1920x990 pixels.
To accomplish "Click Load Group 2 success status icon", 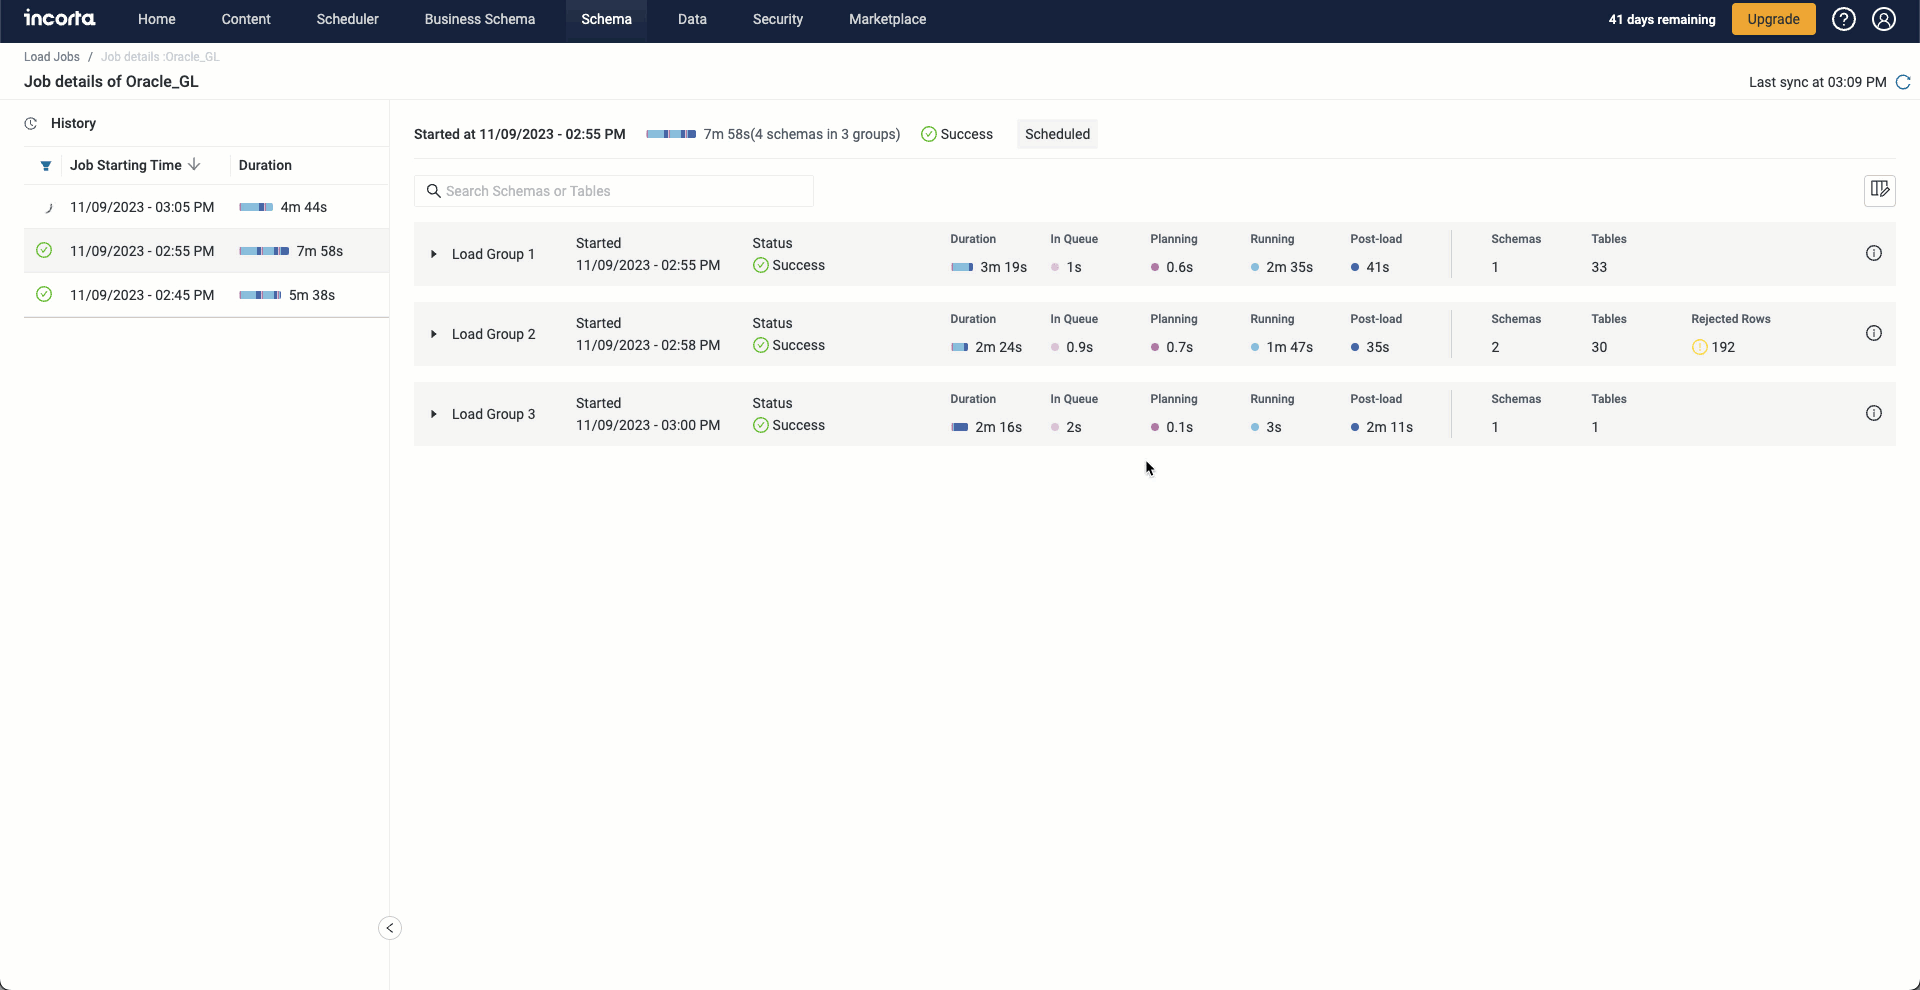I will [x=761, y=345].
